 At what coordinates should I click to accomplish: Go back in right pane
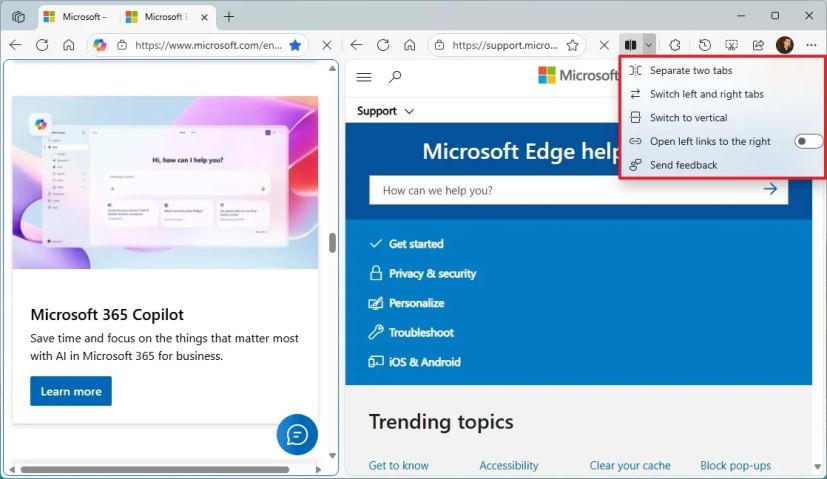[x=357, y=45]
